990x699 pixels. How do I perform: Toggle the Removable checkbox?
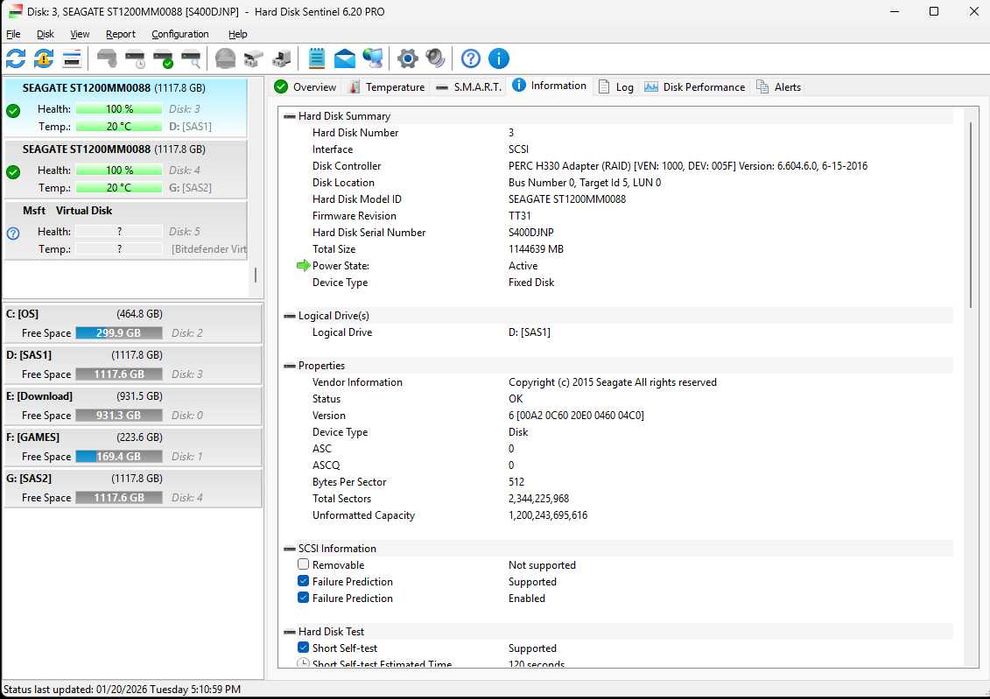(304, 565)
